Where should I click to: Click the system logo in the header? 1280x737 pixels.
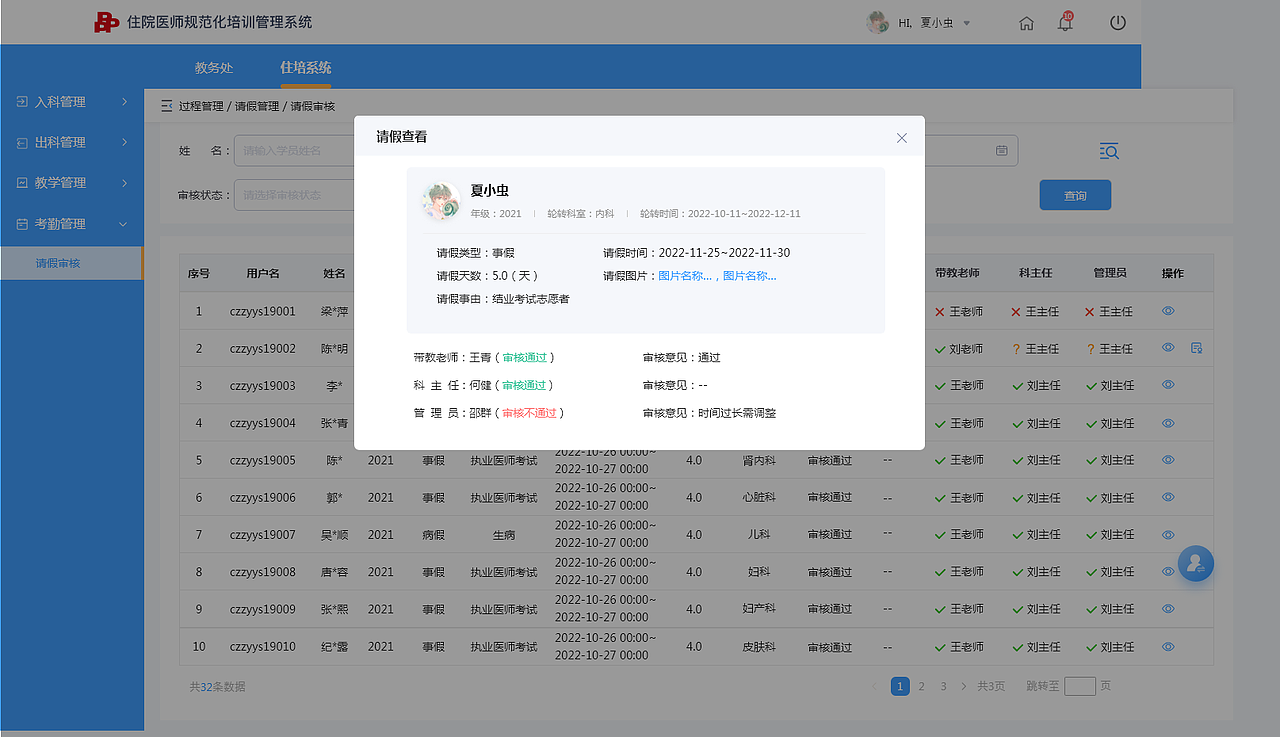[106, 22]
